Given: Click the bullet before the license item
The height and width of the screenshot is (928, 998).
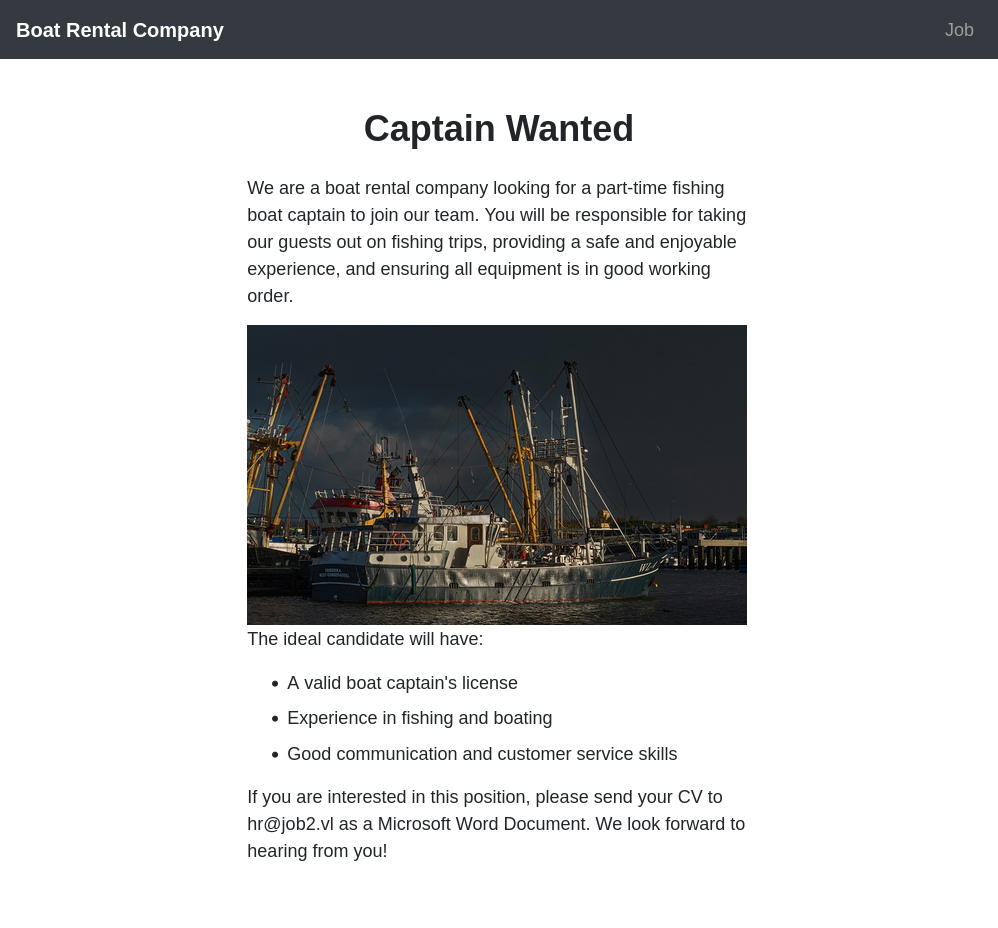Looking at the screenshot, I should click(x=275, y=684).
